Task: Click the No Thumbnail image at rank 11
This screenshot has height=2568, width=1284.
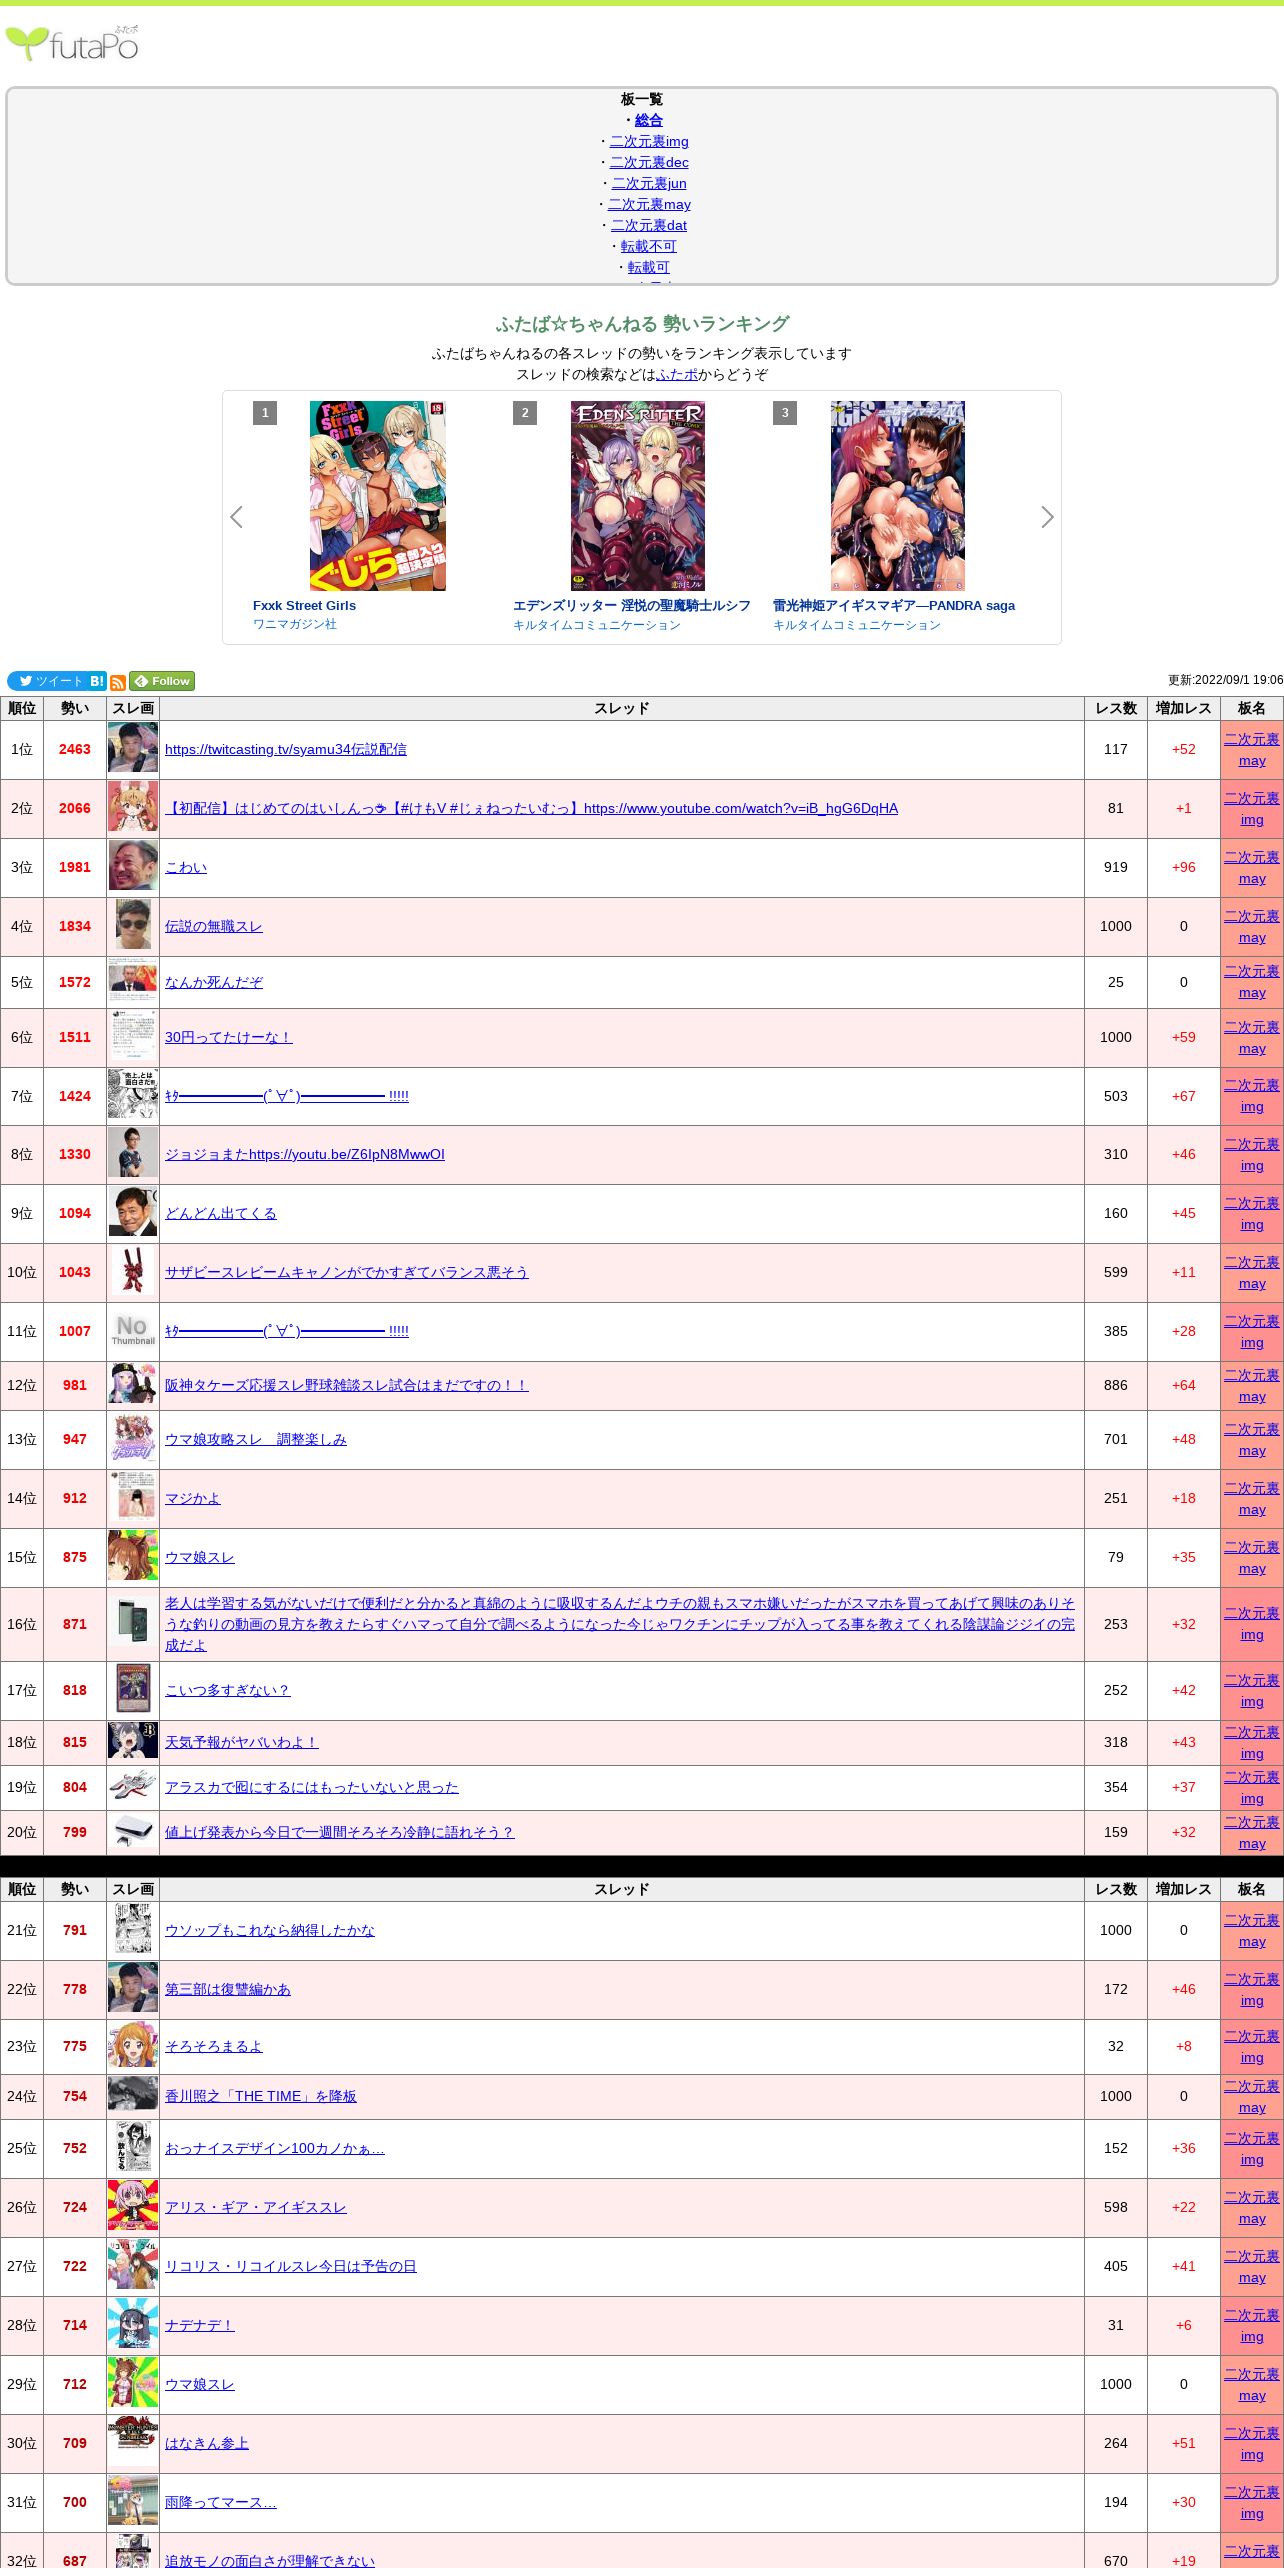Action: pos(133,1331)
